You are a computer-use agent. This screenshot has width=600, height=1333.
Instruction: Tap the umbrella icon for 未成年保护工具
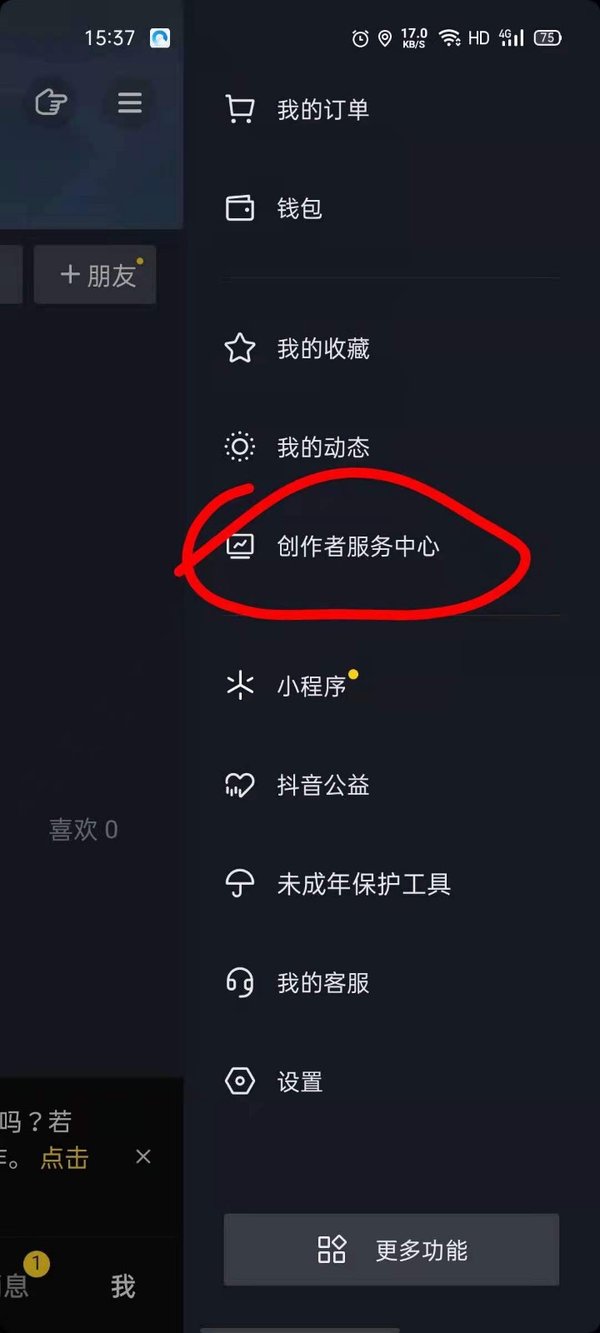click(x=240, y=884)
